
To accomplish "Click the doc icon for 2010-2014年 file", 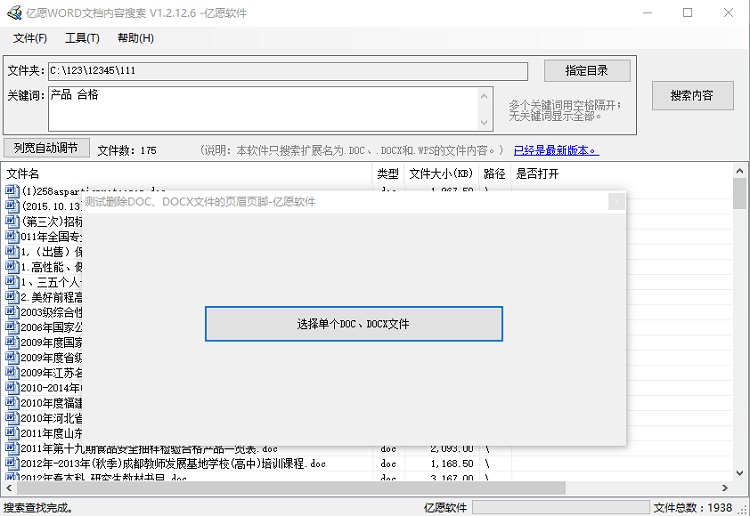I will (12, 388).
